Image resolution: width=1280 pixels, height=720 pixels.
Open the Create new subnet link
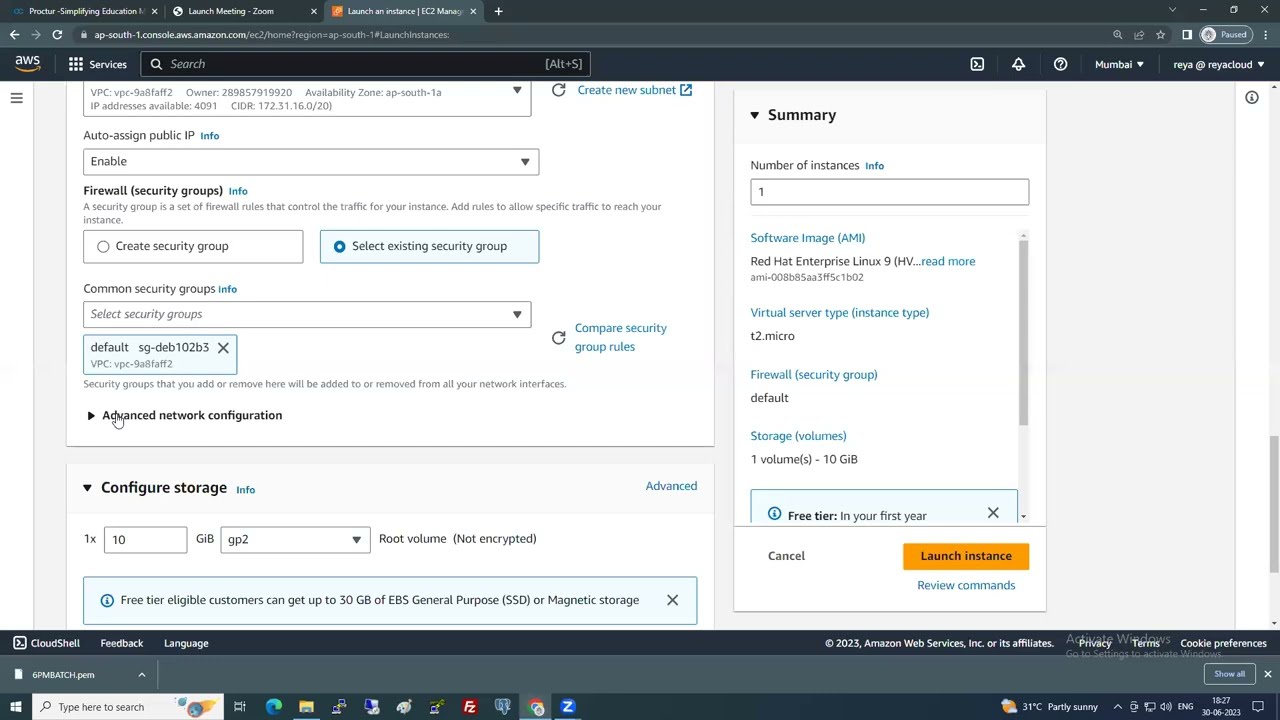[x=634, y=90]
